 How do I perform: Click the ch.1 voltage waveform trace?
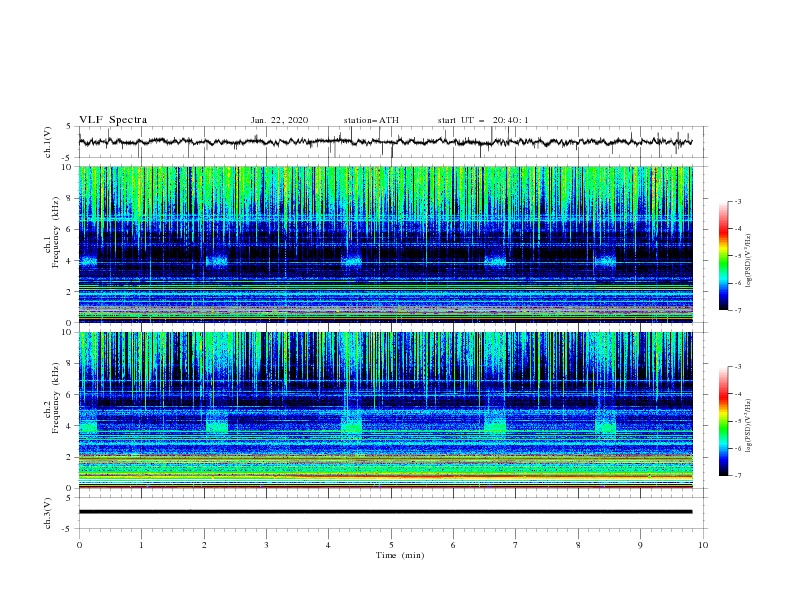click(385, 142)
